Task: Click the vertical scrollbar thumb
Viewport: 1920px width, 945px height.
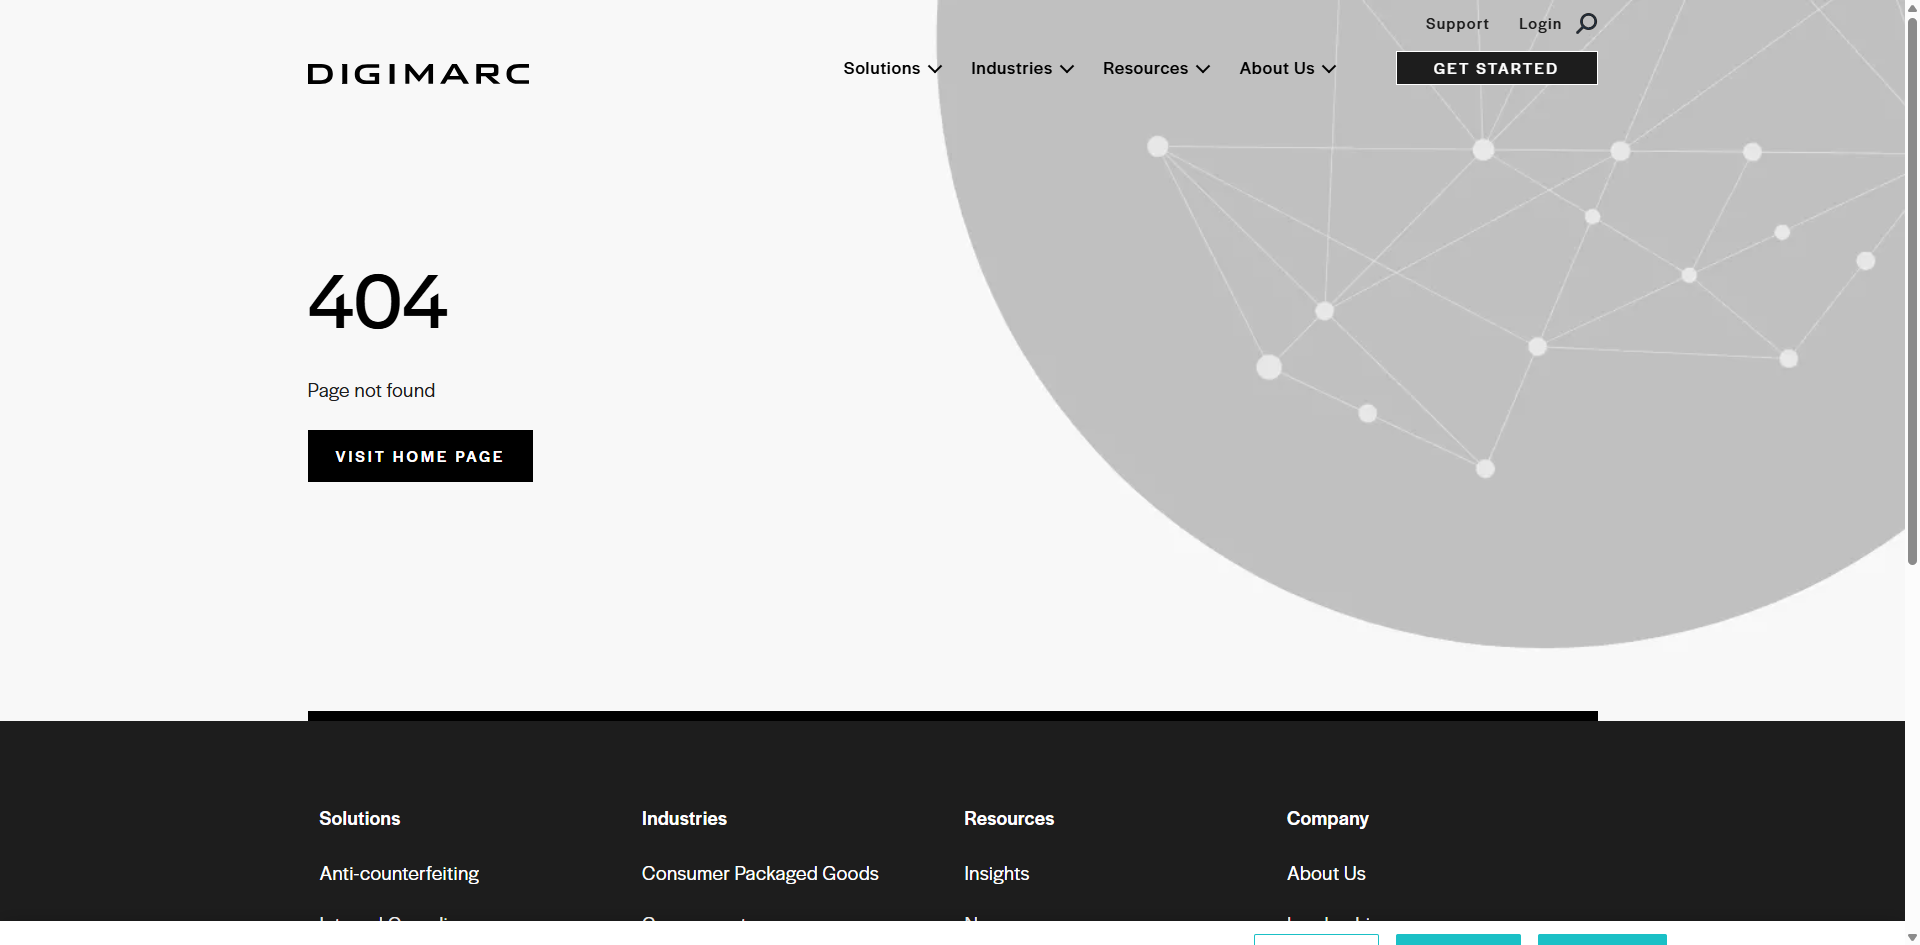Action: [1912, 290]
